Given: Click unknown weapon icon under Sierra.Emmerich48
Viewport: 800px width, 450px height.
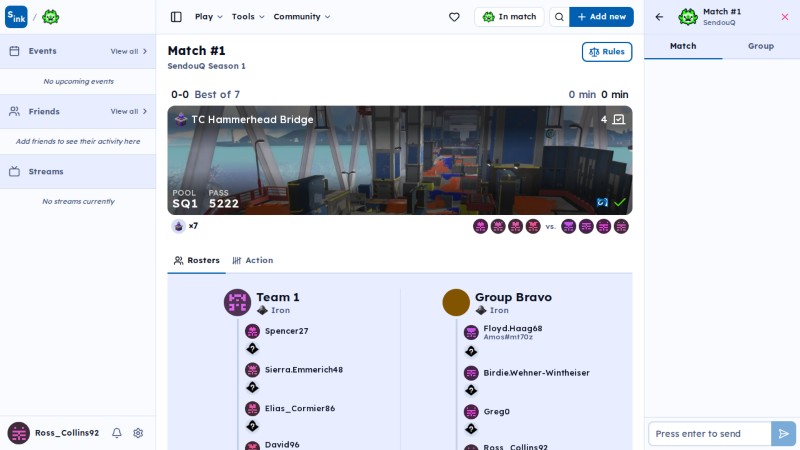Looking at the screenshot, I should [x=252, y=388].
